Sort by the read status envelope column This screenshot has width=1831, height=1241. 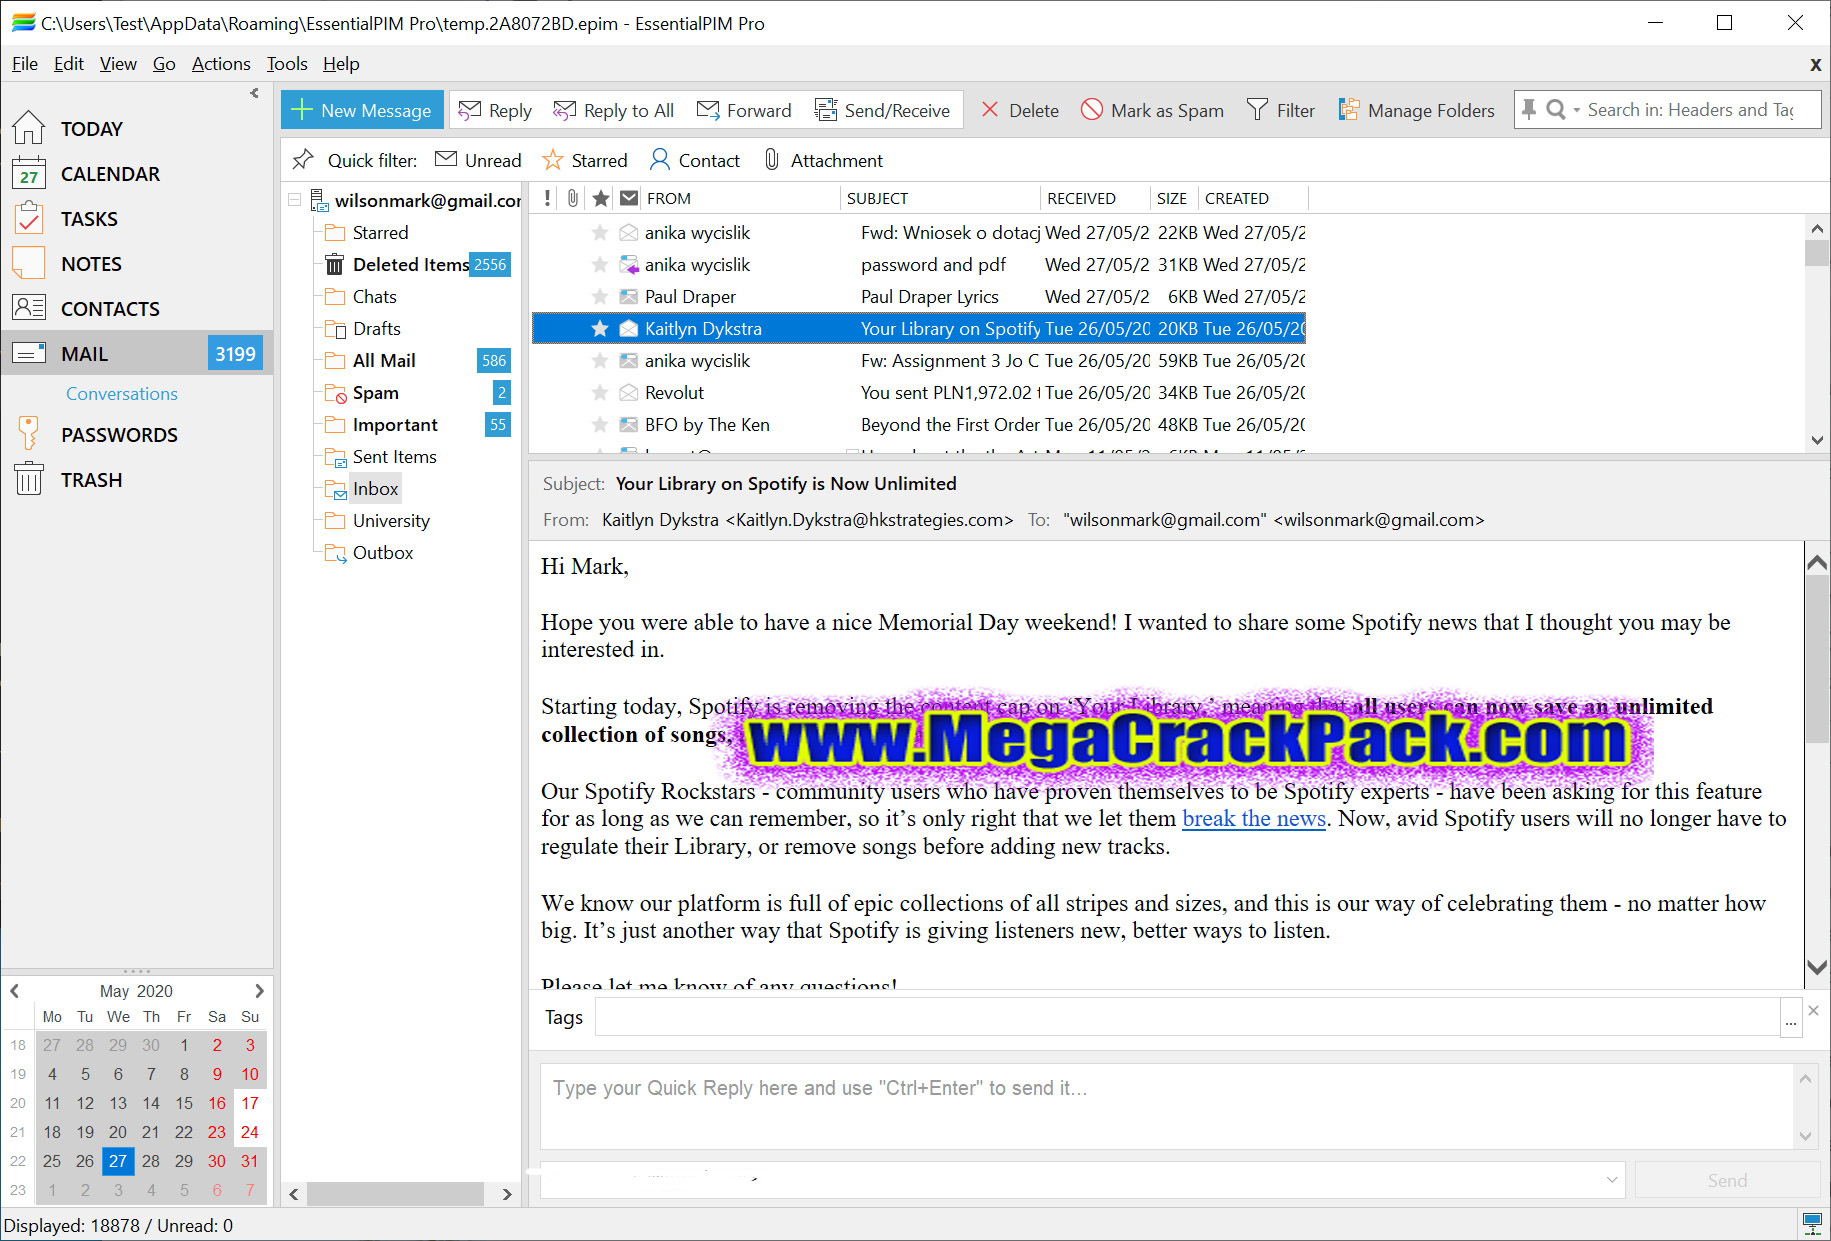[629, 198]
